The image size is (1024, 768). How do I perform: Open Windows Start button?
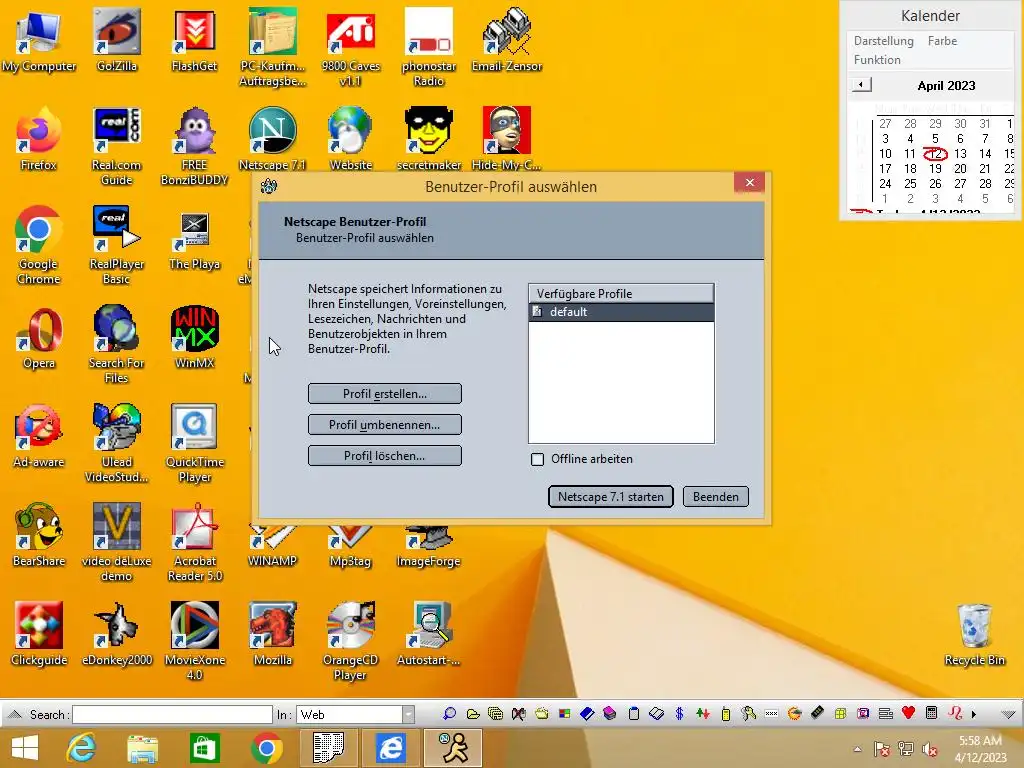pos(25,748)
